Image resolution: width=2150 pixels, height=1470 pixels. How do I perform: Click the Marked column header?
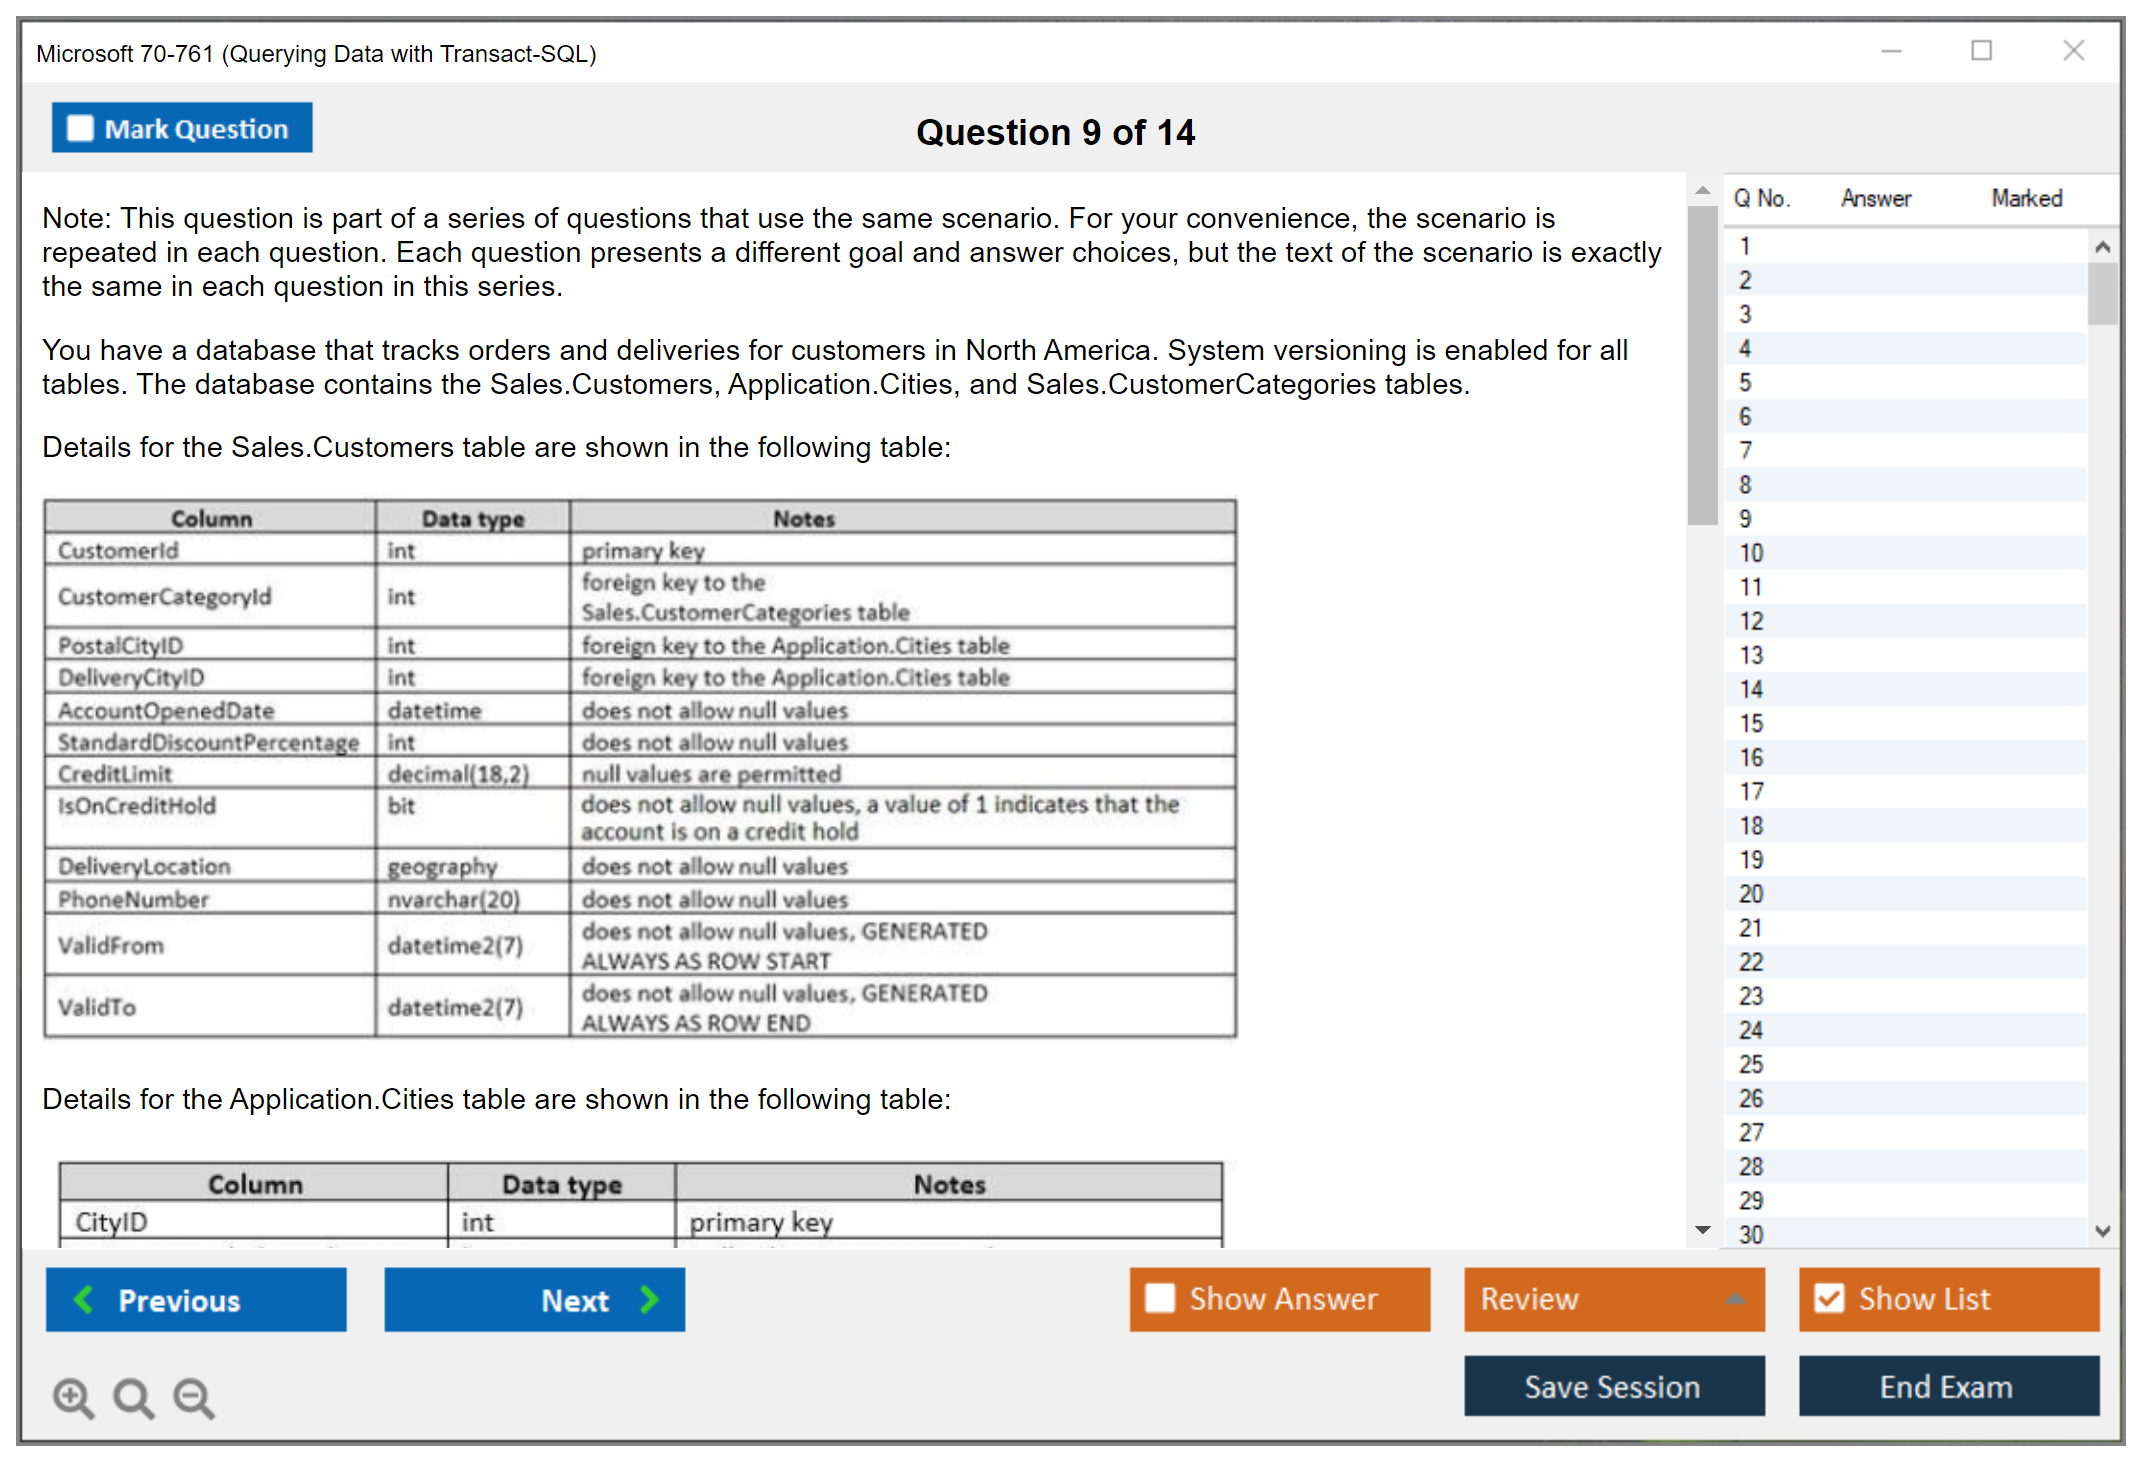click(x=2026, y=198)
